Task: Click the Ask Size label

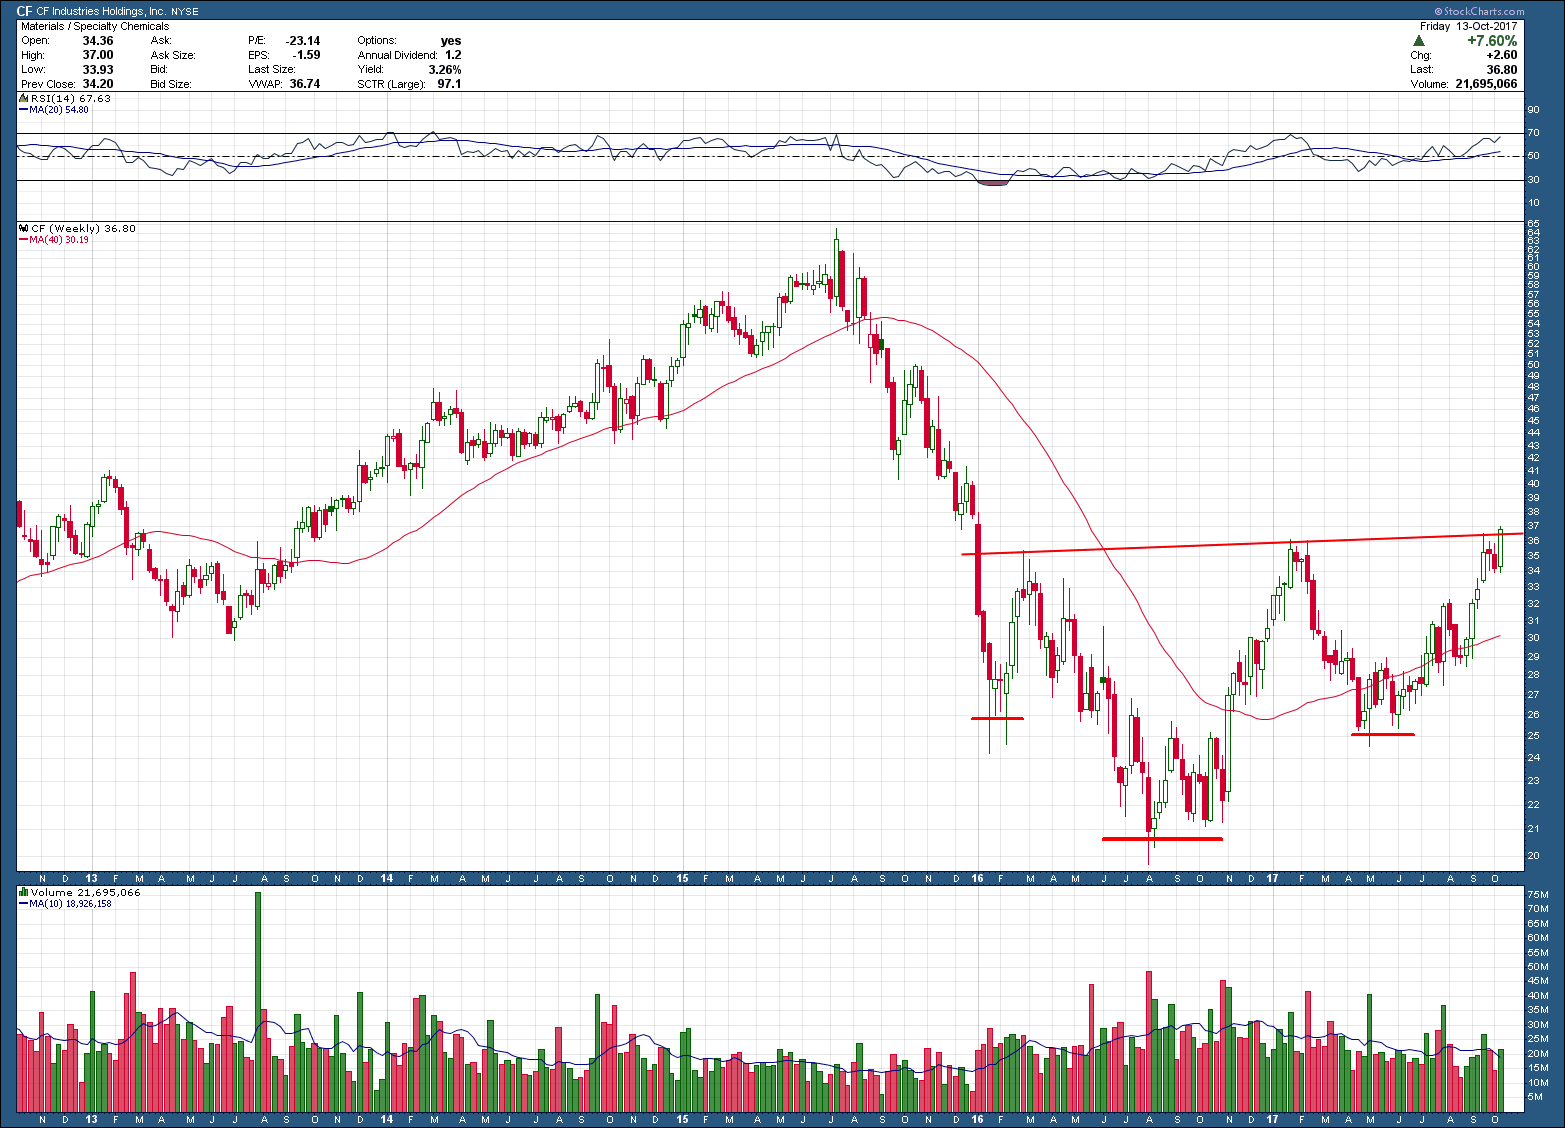Action: (173, 55)
